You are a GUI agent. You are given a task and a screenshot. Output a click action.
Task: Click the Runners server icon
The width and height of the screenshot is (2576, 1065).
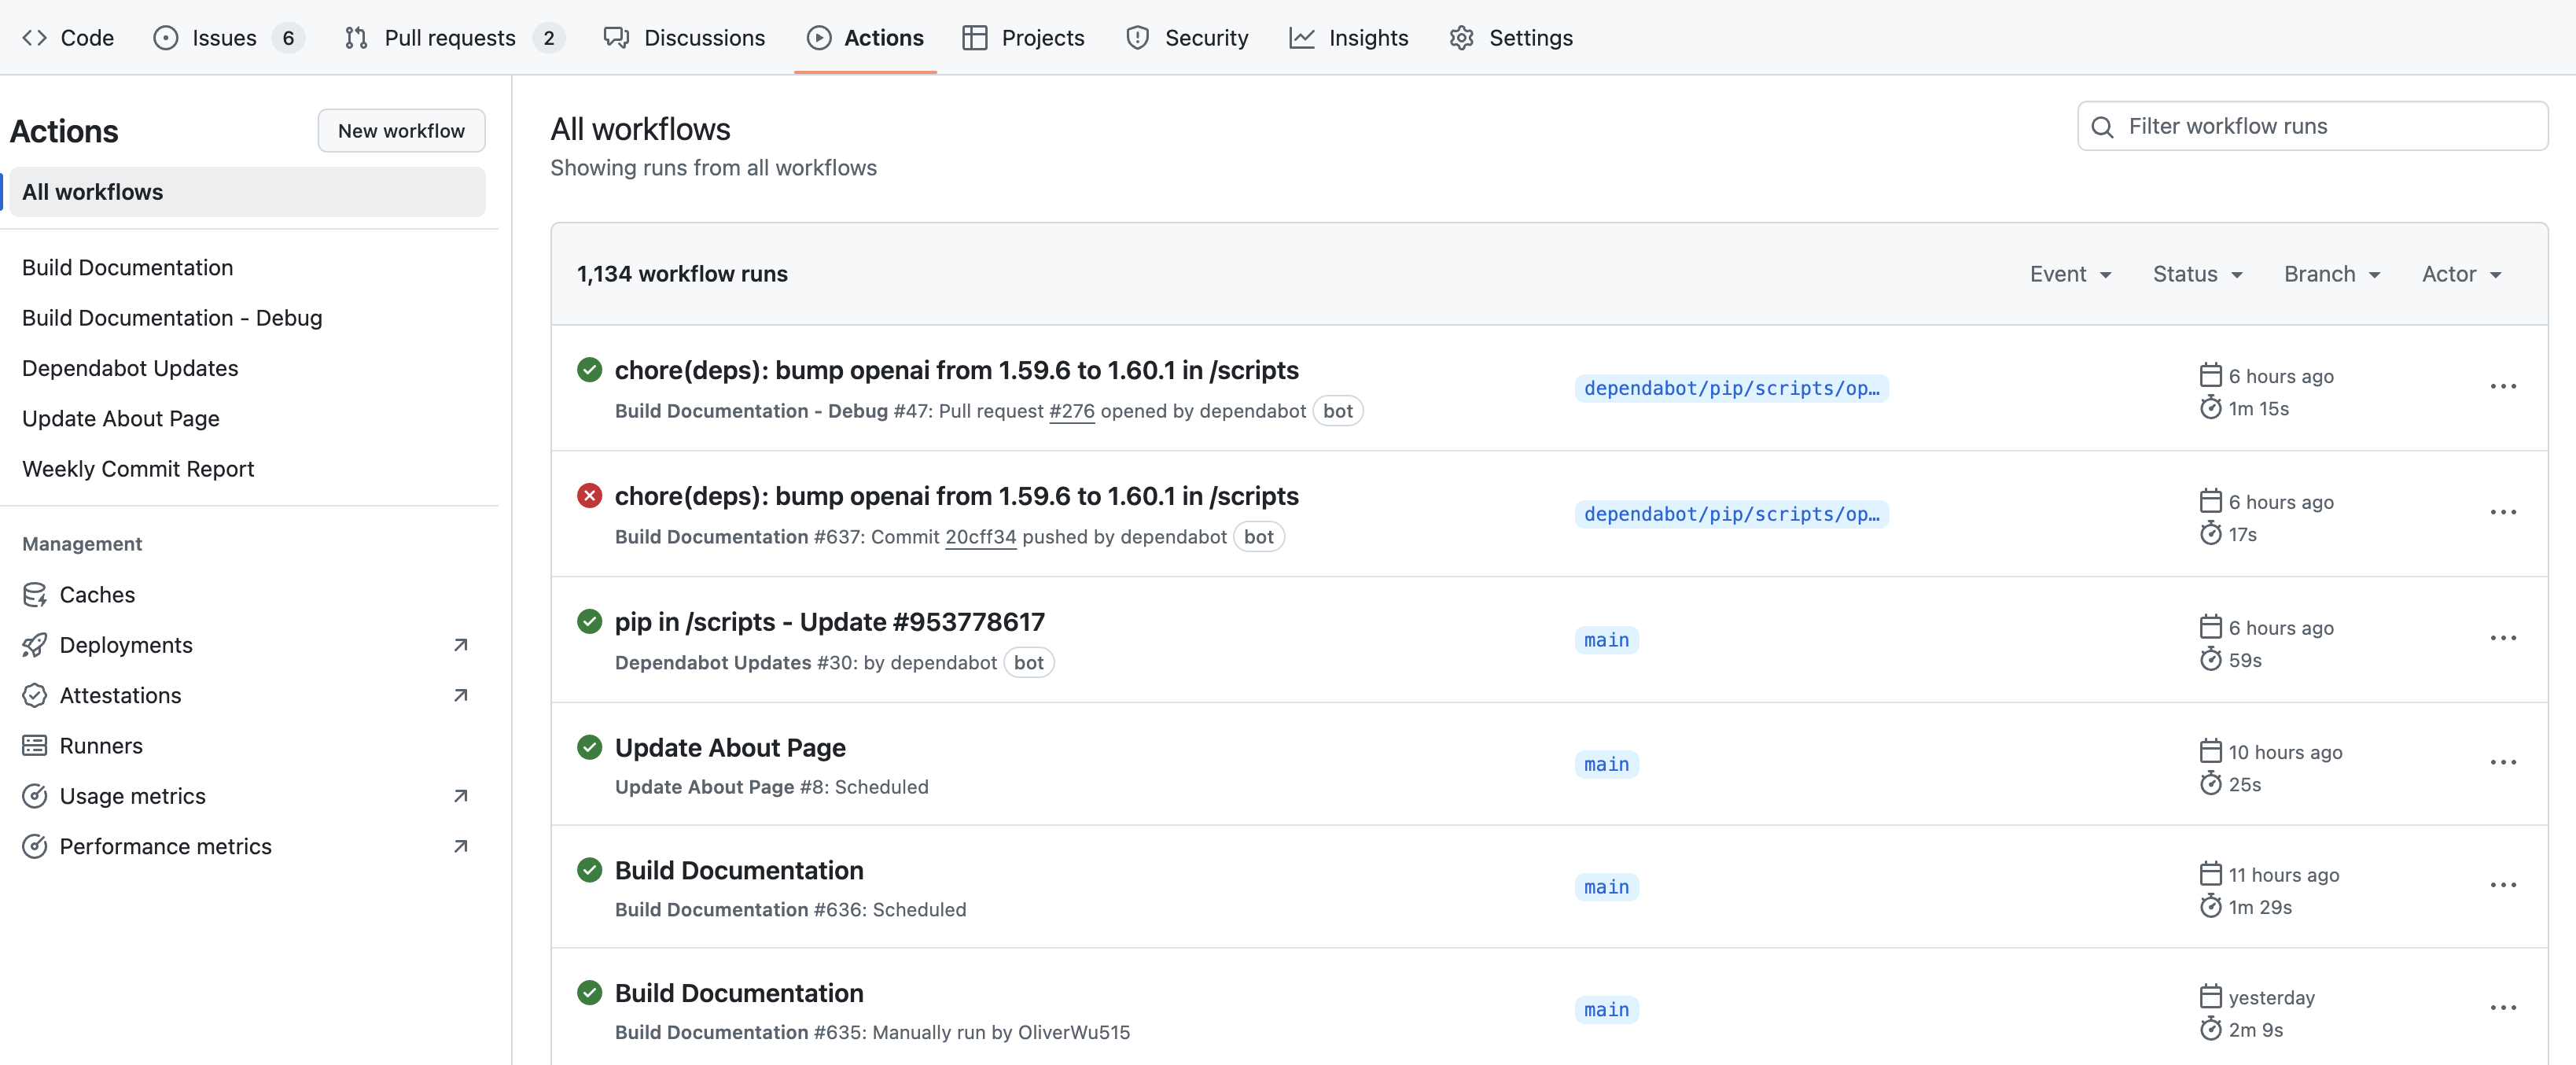coord(35,746)
